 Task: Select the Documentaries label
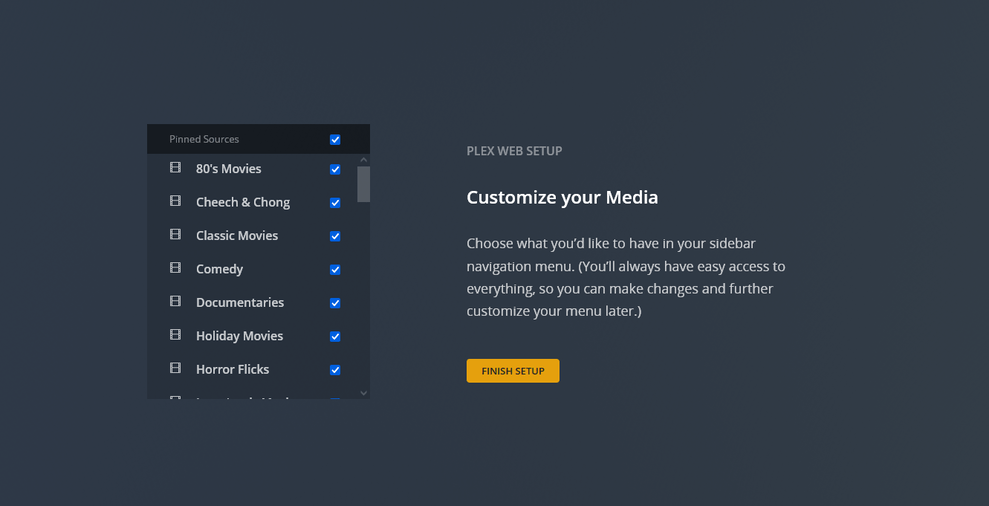[x=240, y=302]
